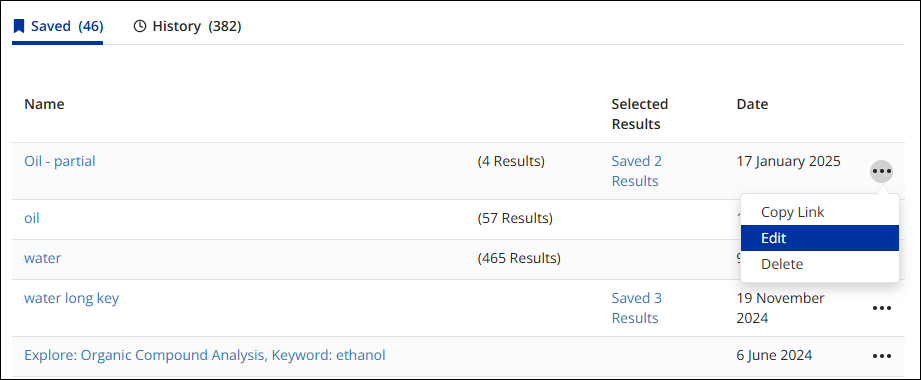Image resolution: width=921 pixels, height=380 pixels.
Task: Open the three-dot menu for ethanol explore row
Action: [x=882, y=356]
